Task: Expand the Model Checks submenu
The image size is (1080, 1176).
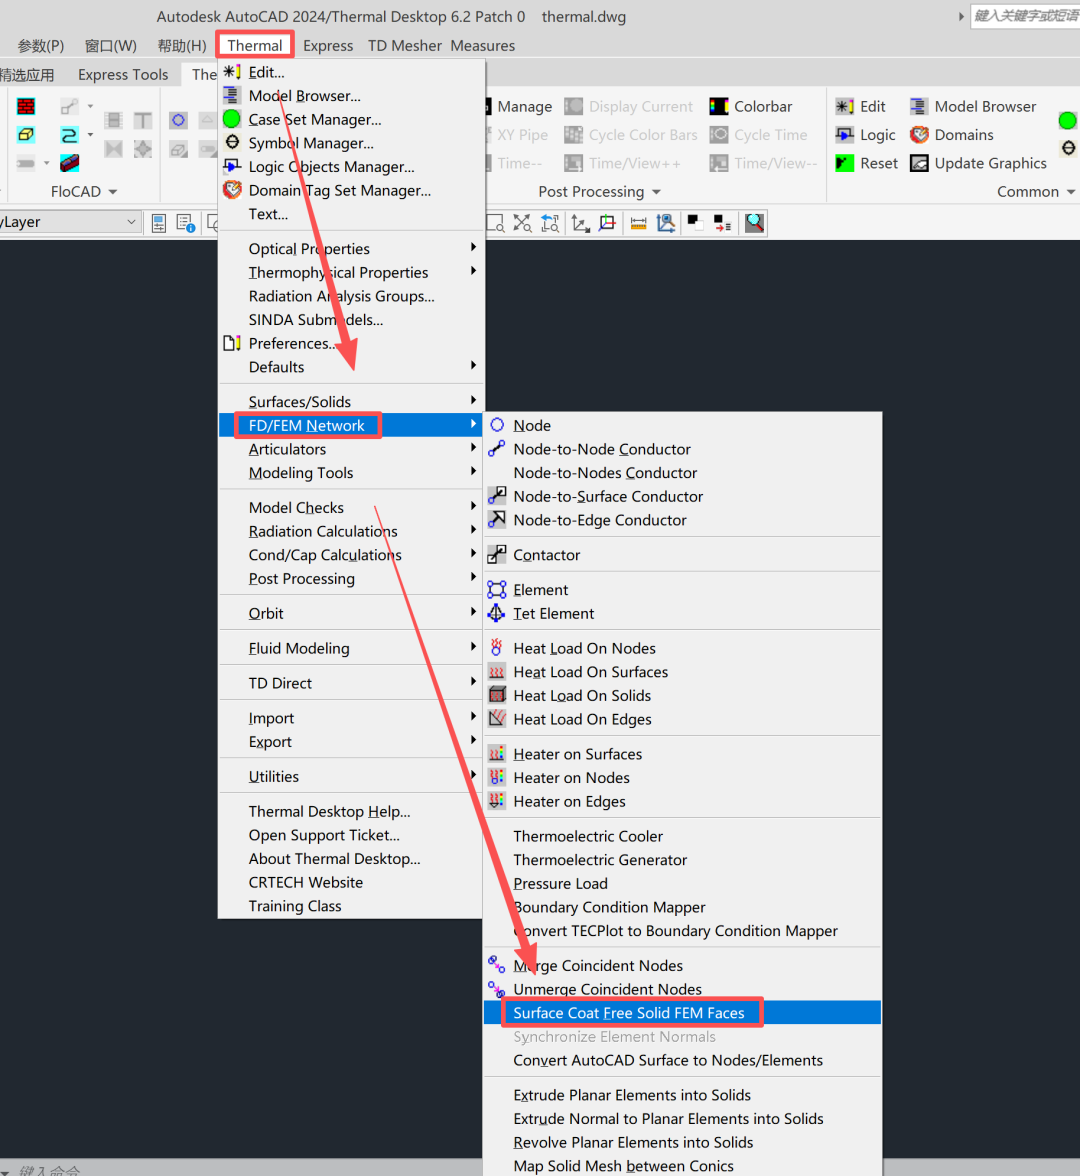Action: [350, 508]
